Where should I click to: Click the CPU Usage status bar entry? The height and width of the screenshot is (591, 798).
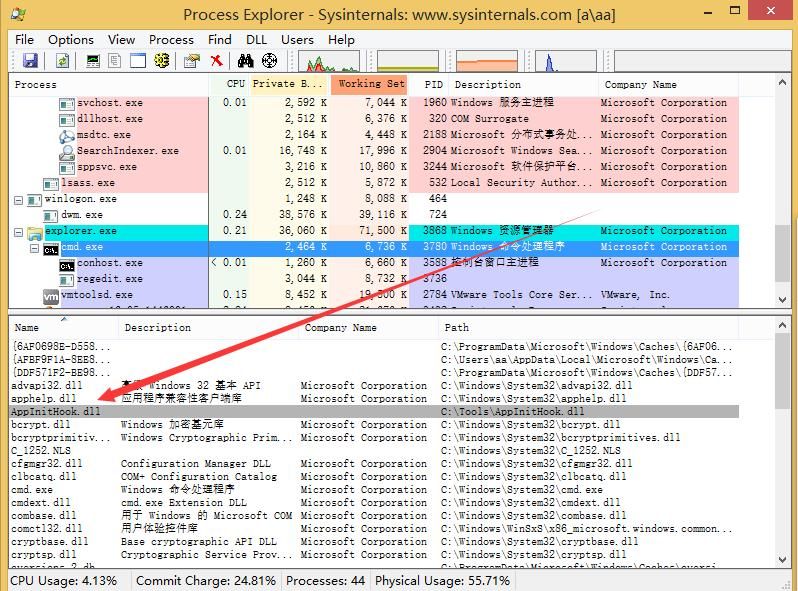(64, 581)
